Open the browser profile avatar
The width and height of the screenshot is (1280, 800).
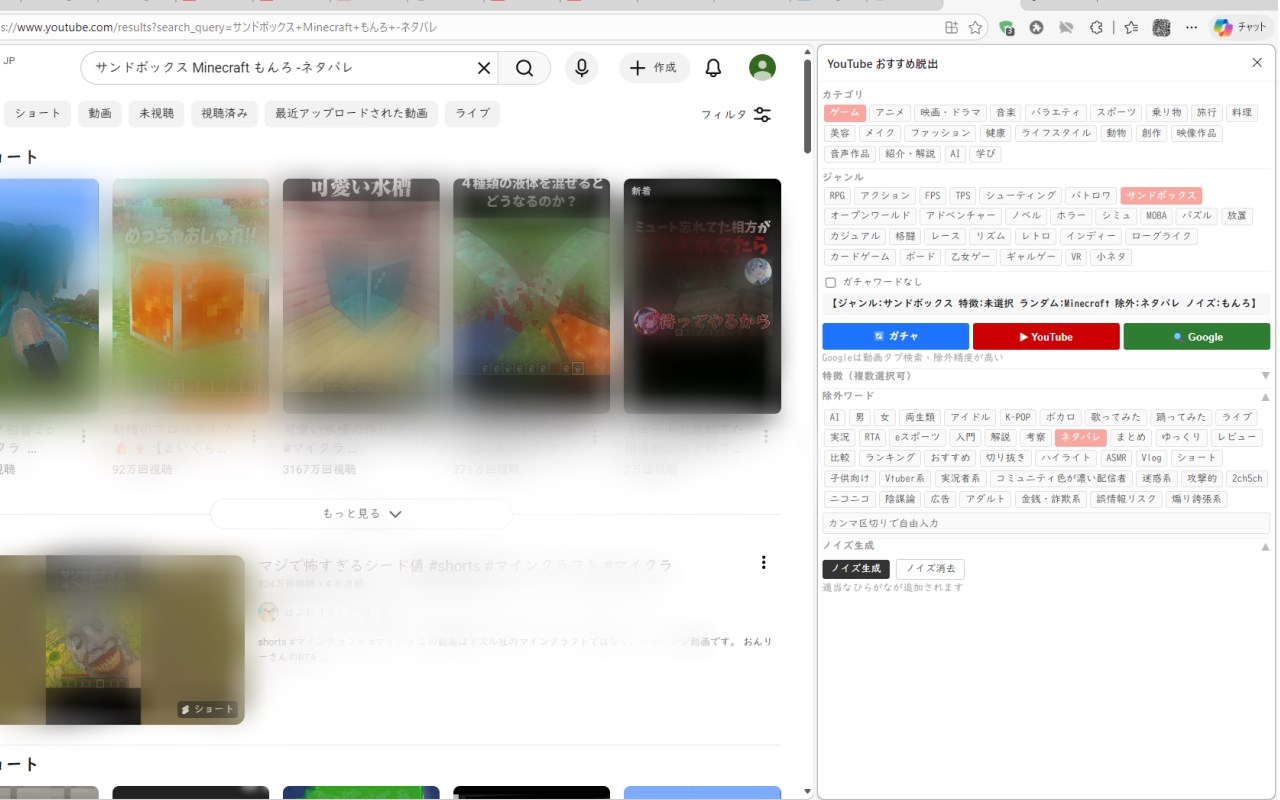pyautogui.click(x=1161, y=28)
